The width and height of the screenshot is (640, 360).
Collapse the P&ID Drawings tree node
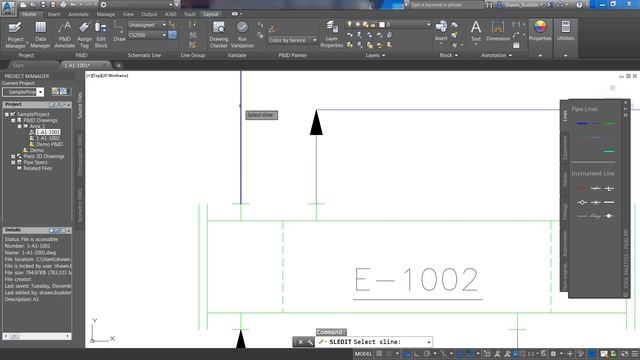coord(13,120)
